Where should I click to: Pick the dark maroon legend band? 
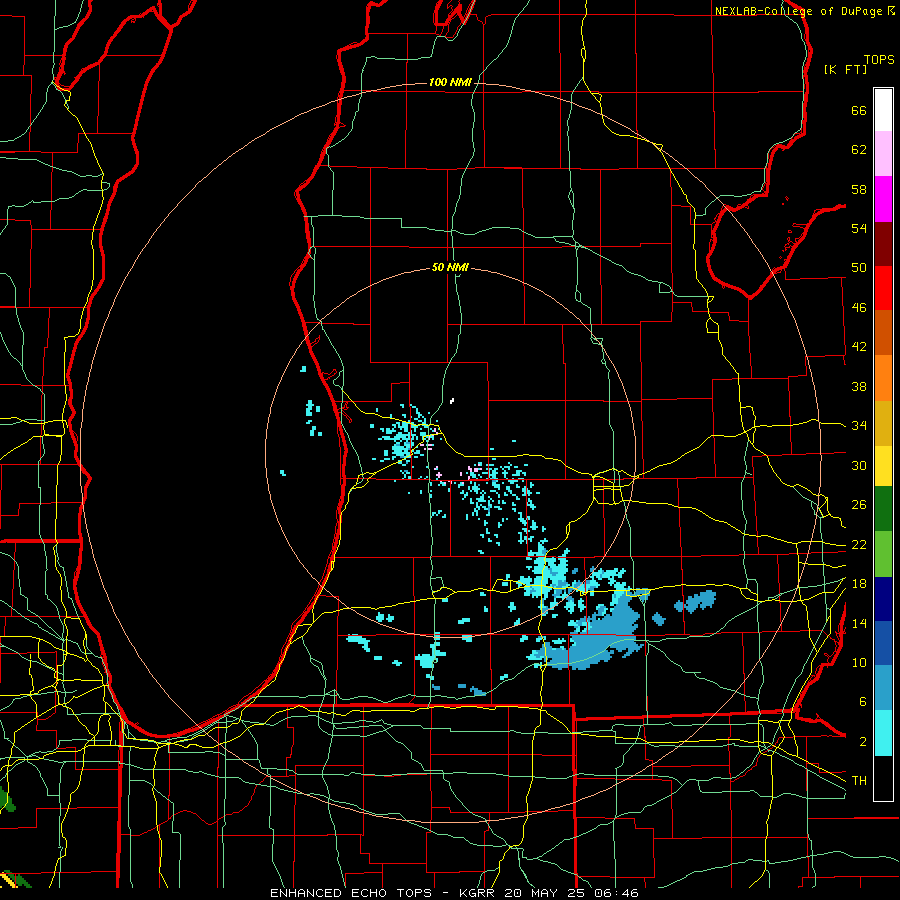point(883,243)
